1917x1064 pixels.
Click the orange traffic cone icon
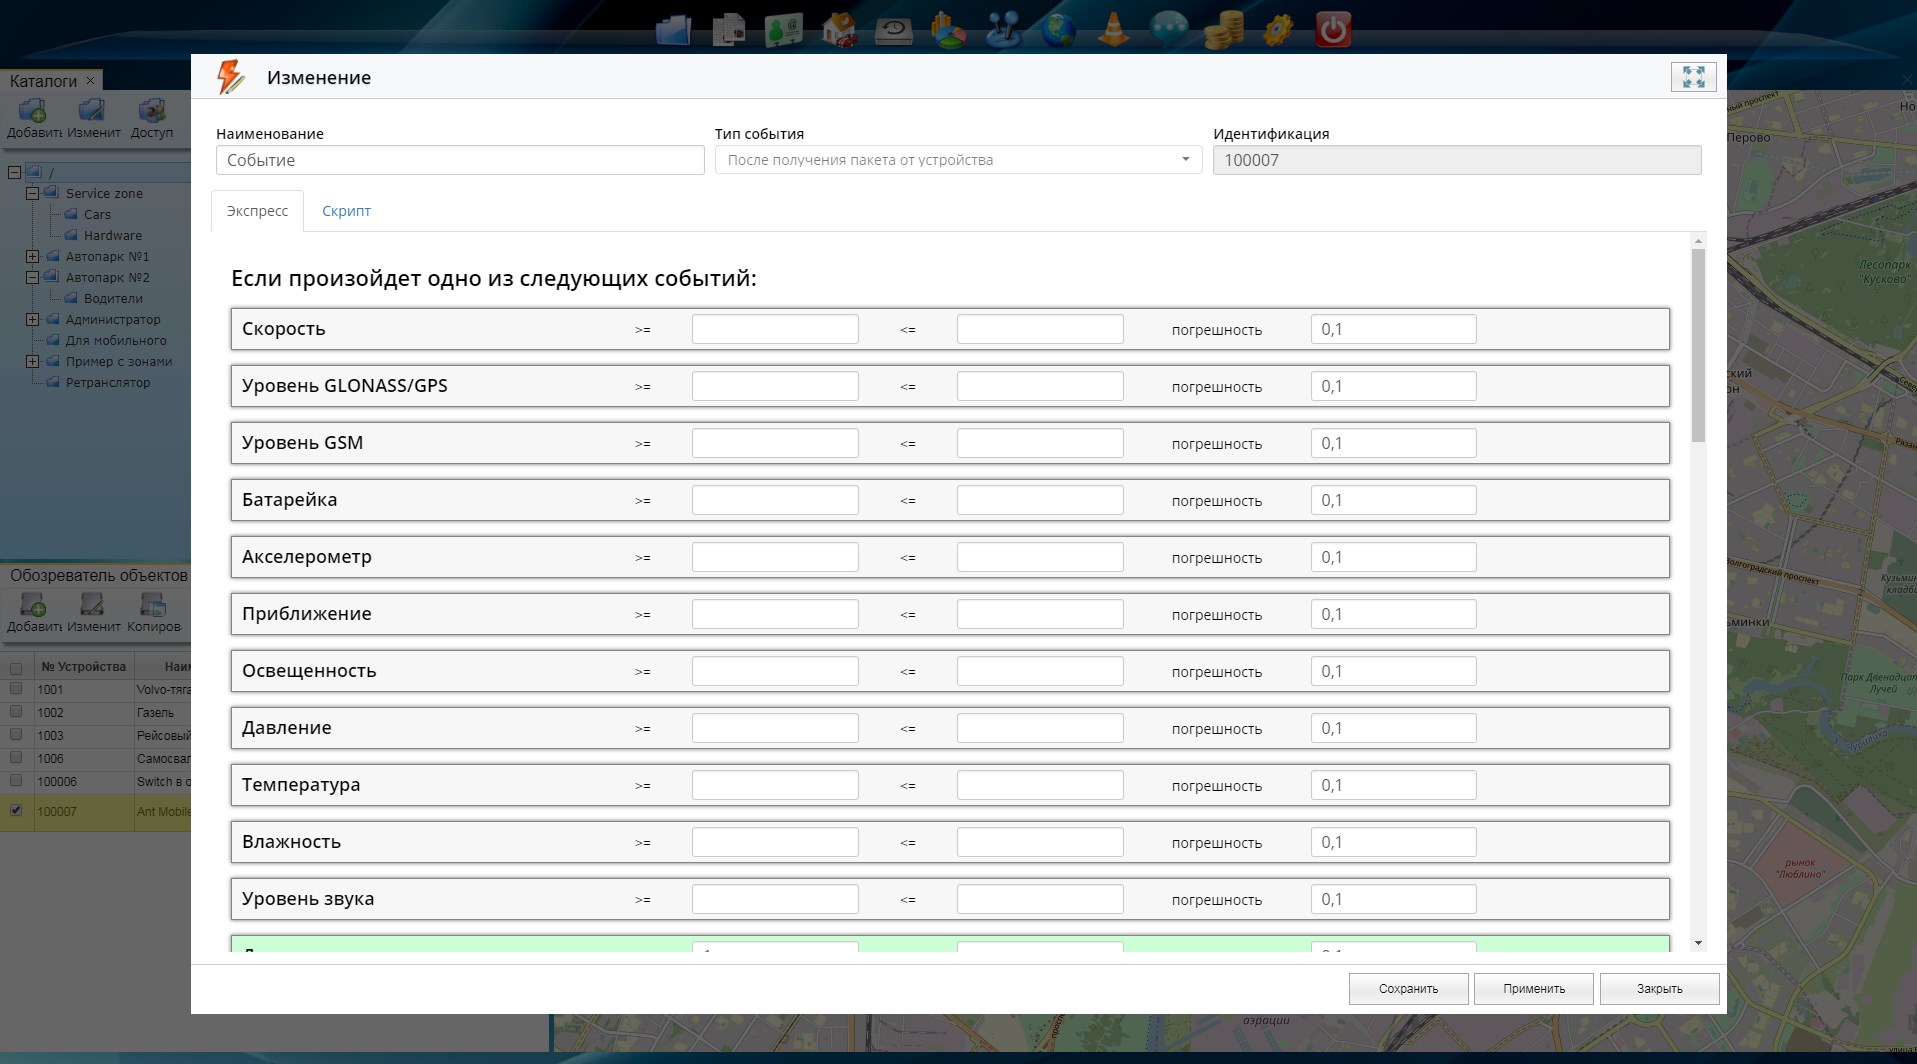1113,29
